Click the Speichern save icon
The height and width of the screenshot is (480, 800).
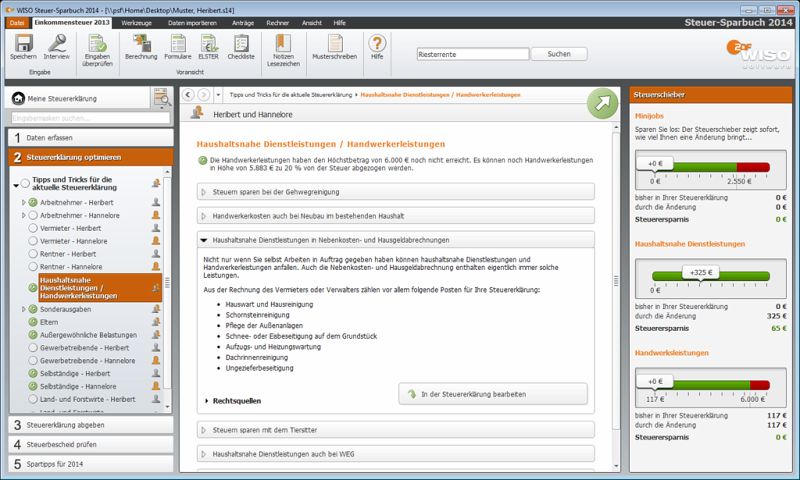point(24,44)
